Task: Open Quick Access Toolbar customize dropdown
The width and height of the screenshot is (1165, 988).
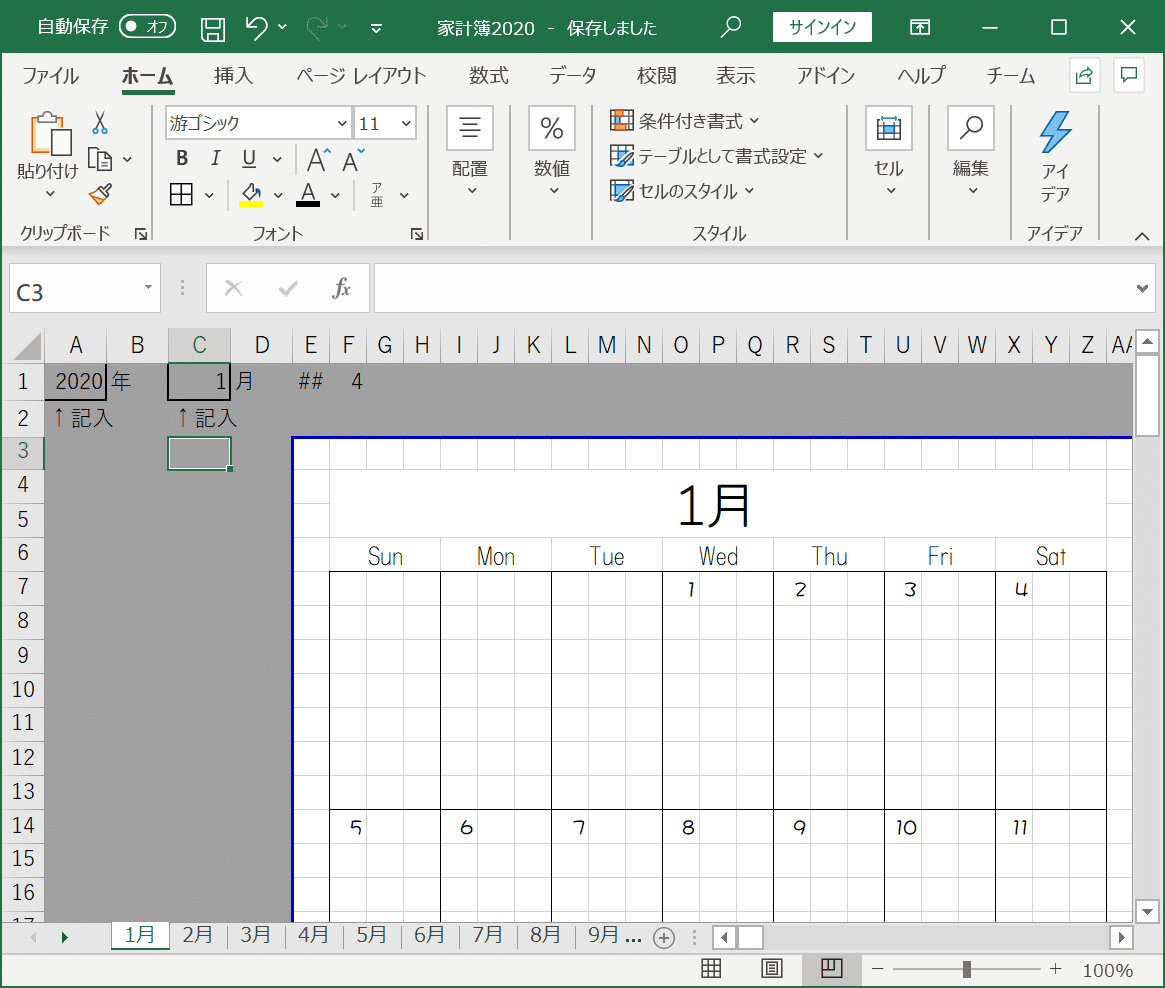Action: (x=376, y=29)
